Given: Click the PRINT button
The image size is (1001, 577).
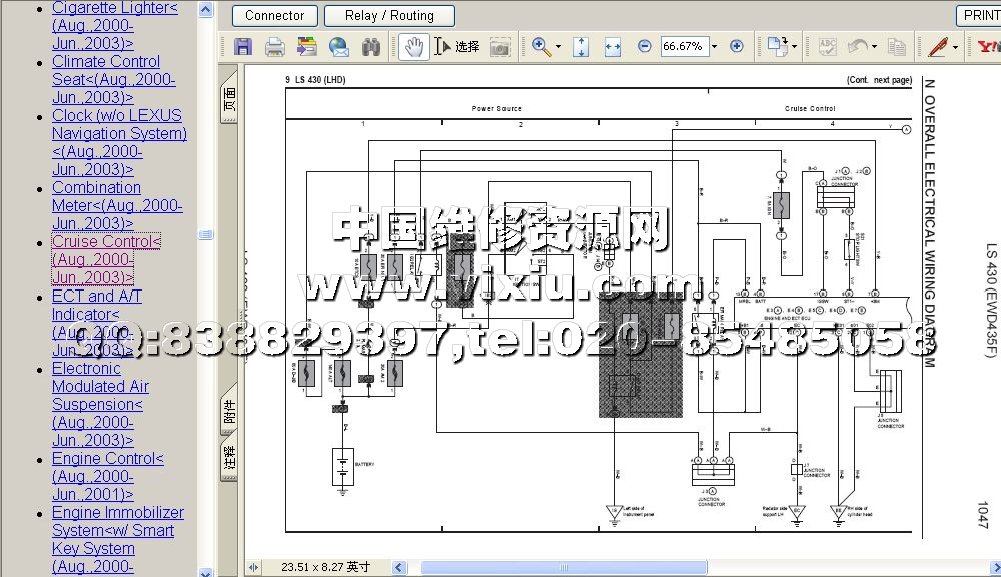Looking at the screenshot, I should tap(979, 16).
